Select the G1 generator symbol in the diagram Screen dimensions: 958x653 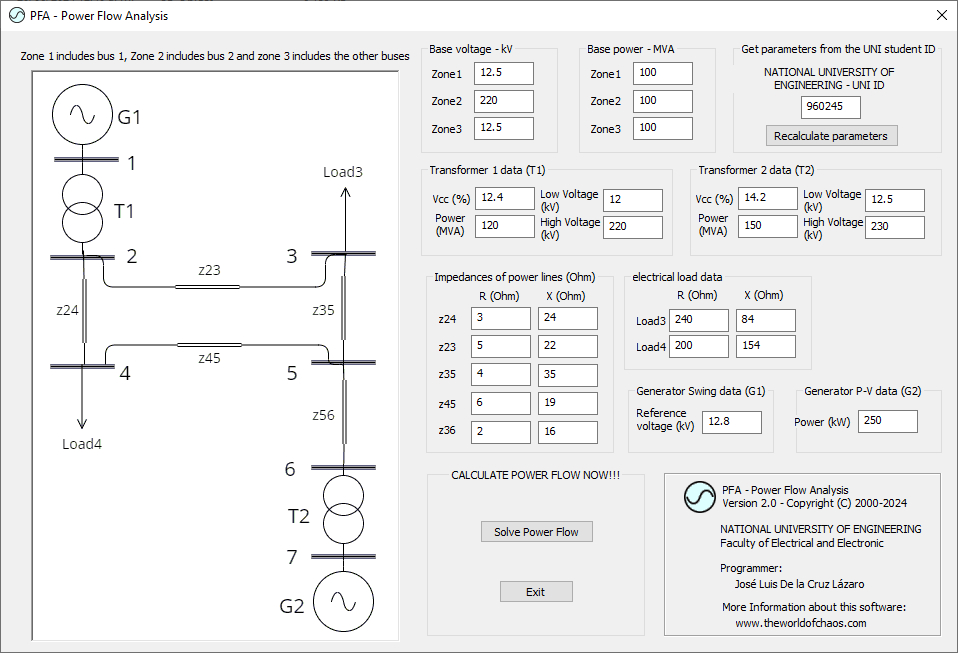[x=82, y=114]
